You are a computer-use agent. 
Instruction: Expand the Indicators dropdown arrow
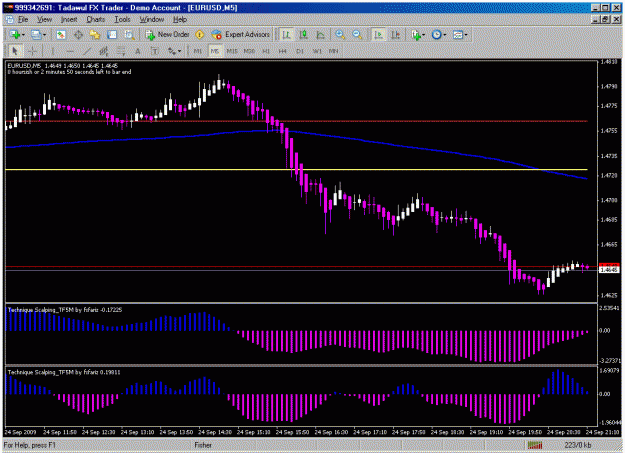[423, 35]
